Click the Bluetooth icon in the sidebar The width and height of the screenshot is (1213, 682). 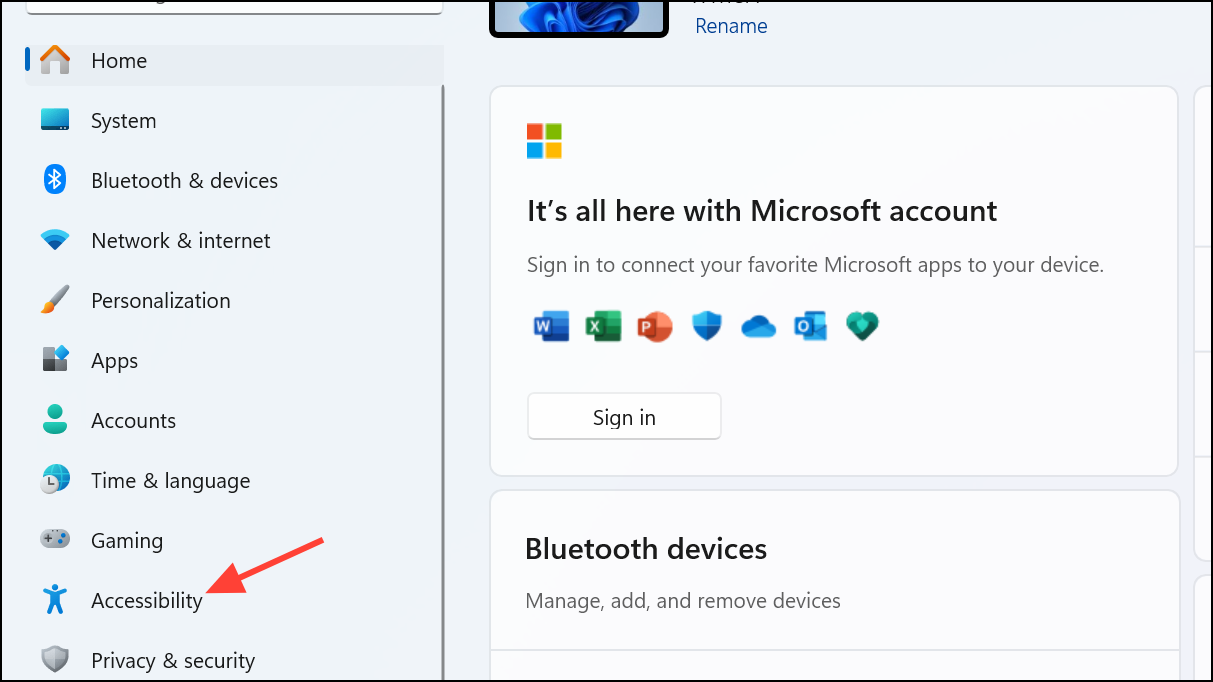click(55, 179)
